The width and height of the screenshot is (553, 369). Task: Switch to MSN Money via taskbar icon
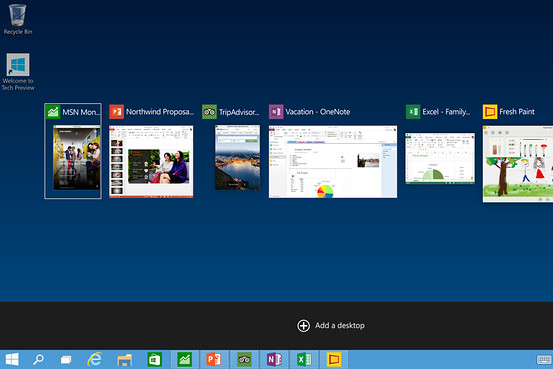185,359
